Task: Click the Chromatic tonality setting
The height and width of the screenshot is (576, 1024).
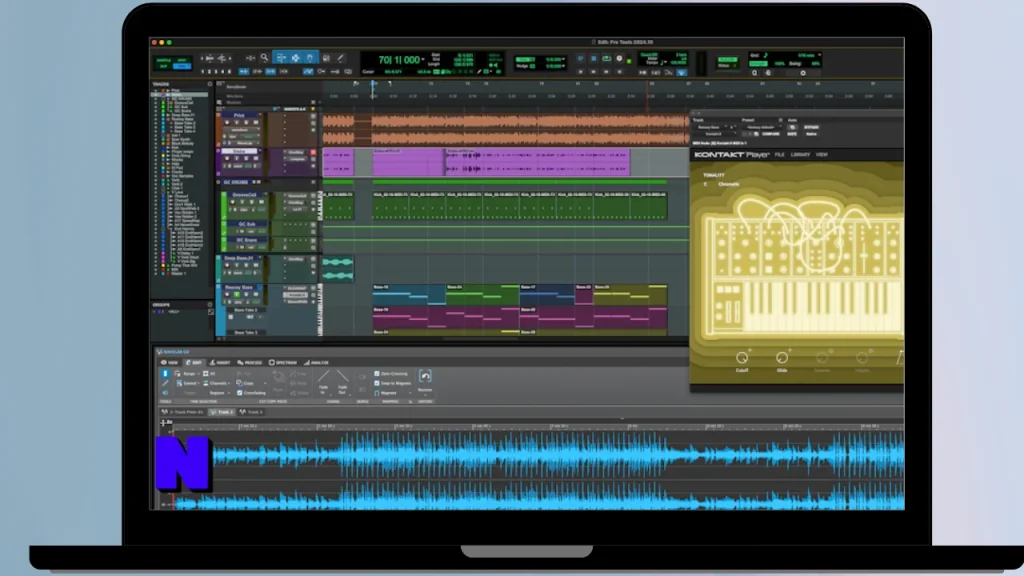Action: point(729,184)
